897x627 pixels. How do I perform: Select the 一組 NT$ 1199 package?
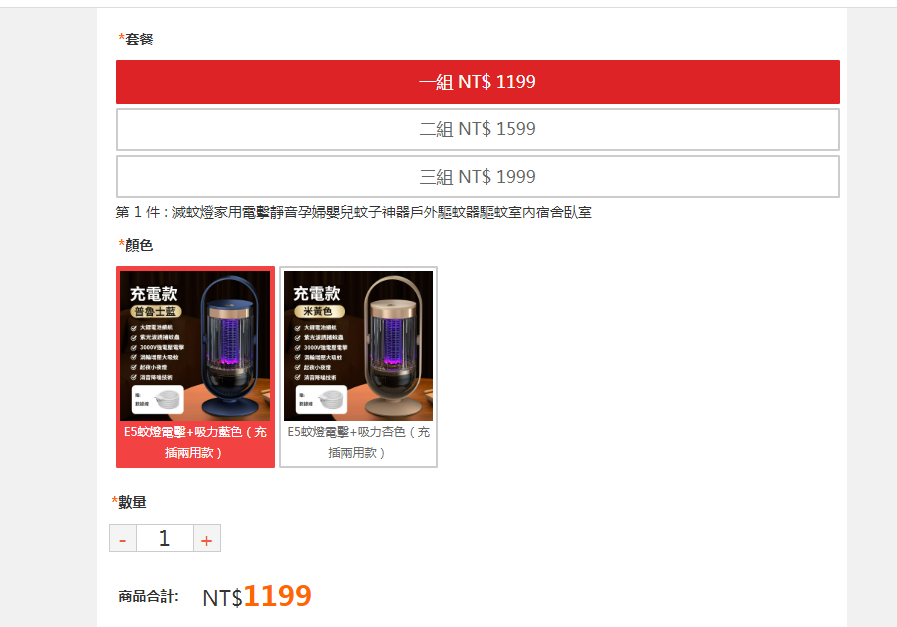click(x=478, y=82)
